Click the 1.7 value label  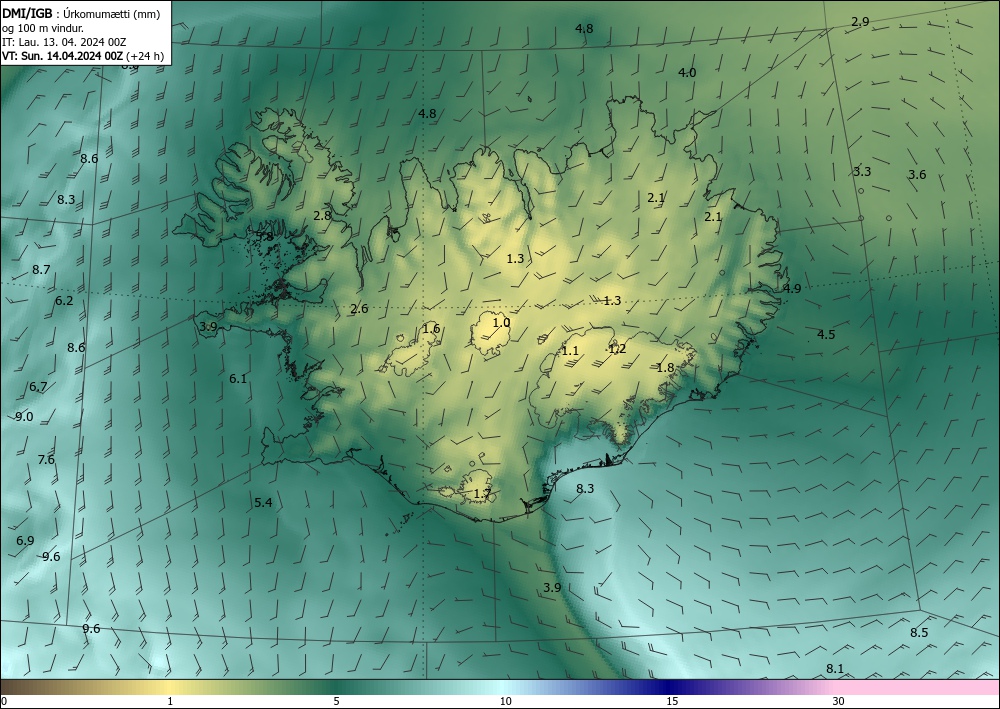tap(483, 494)
